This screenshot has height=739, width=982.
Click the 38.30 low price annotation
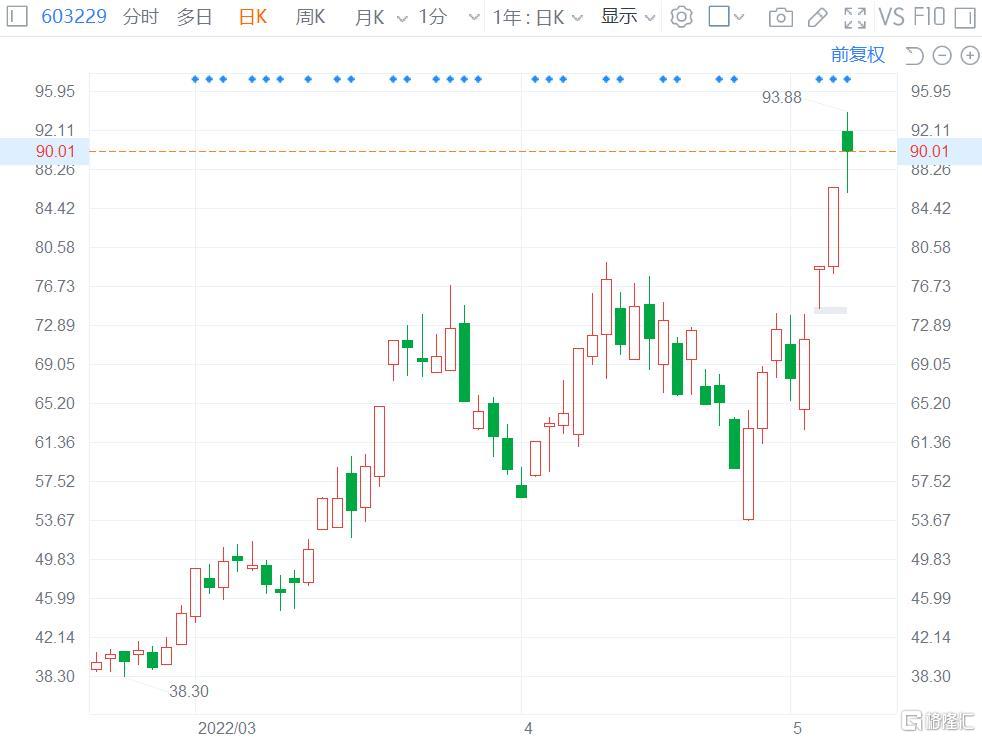tap(189, 691)
